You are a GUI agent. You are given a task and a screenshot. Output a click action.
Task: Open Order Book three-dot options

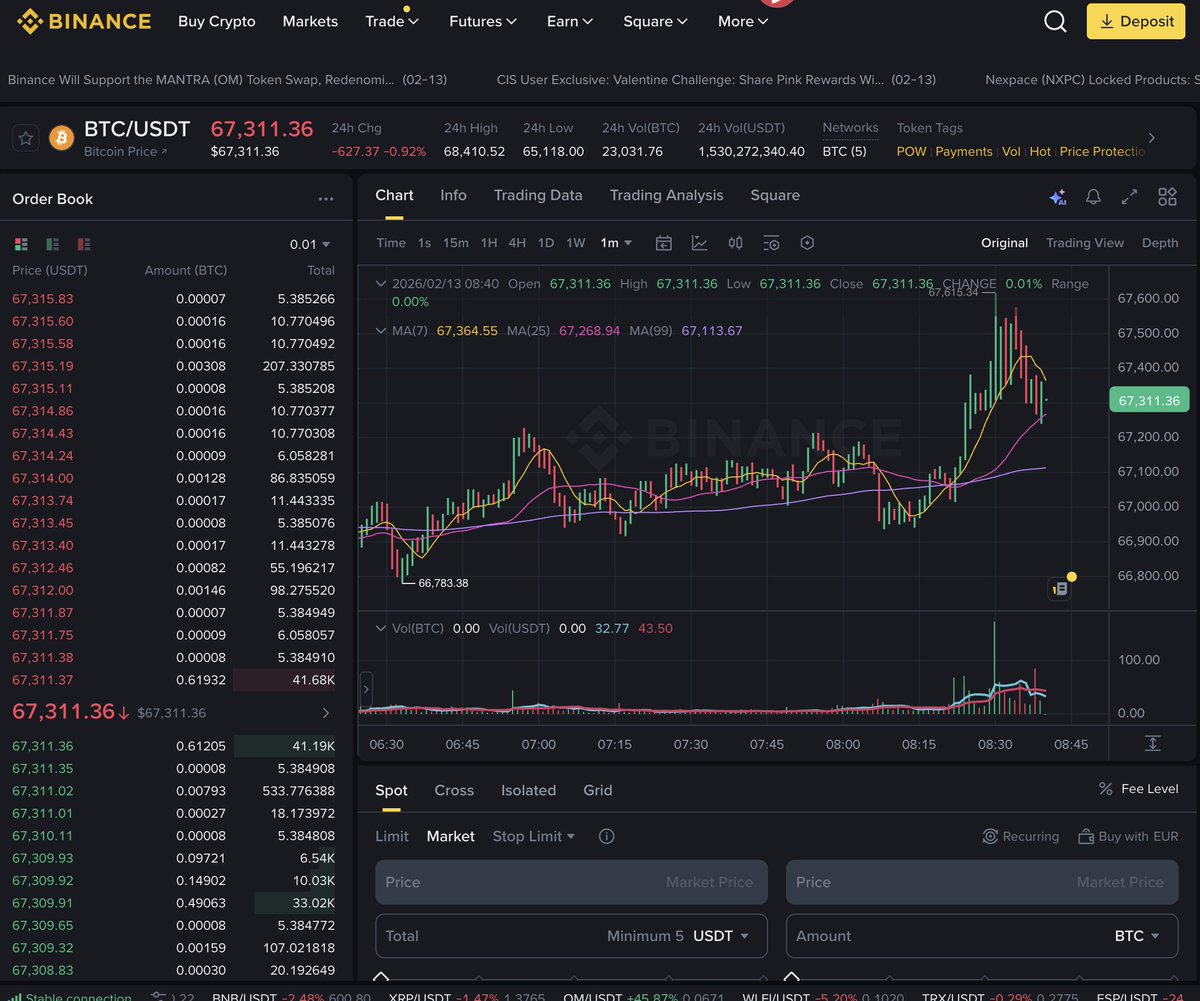point(326,199)
